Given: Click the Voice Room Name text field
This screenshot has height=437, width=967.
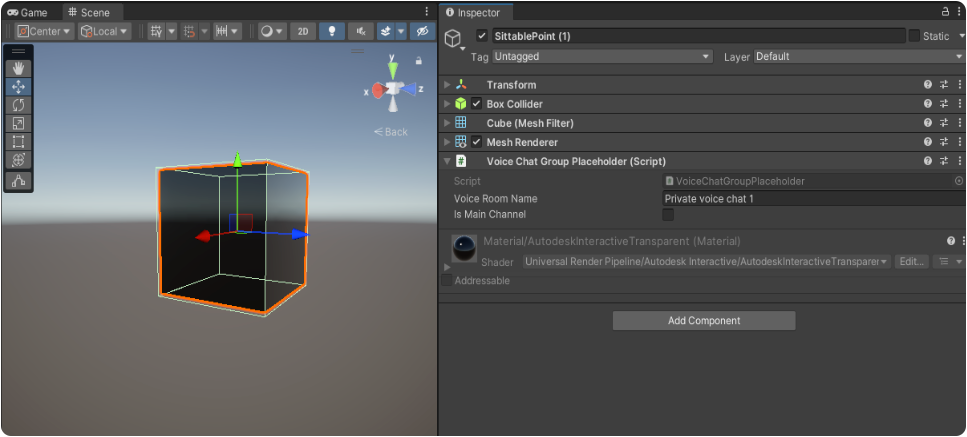Looking at the screenshot, I should [812, 199].
